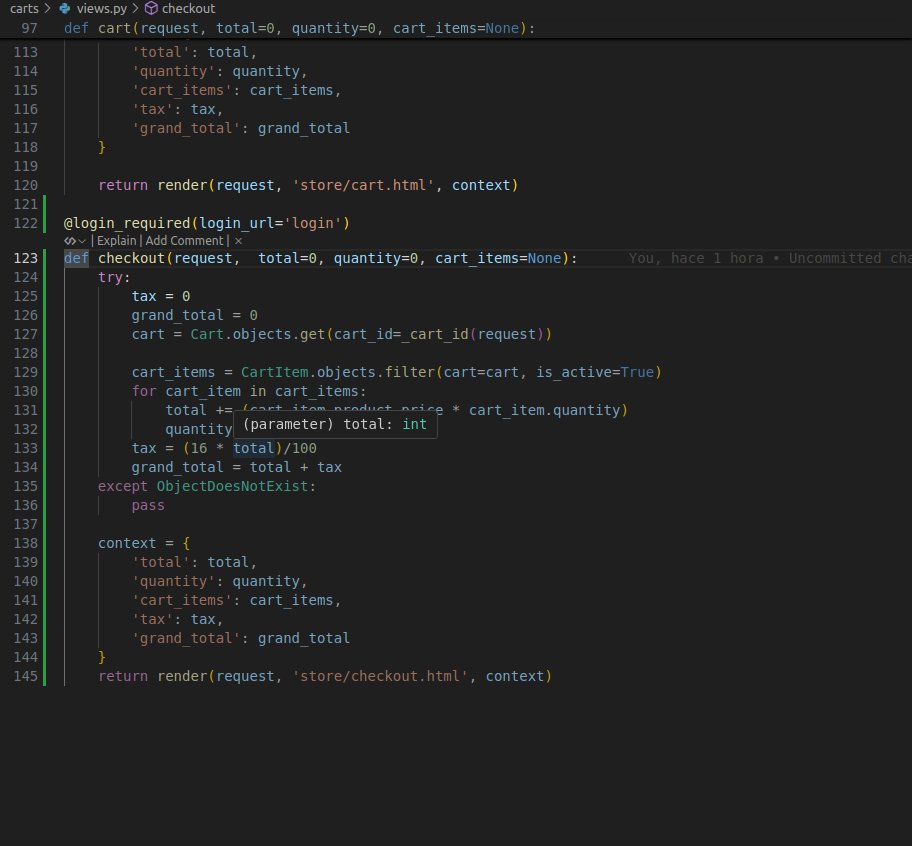
Task: Select the checkout symbol cube icon
Action: tap(151, 8)
